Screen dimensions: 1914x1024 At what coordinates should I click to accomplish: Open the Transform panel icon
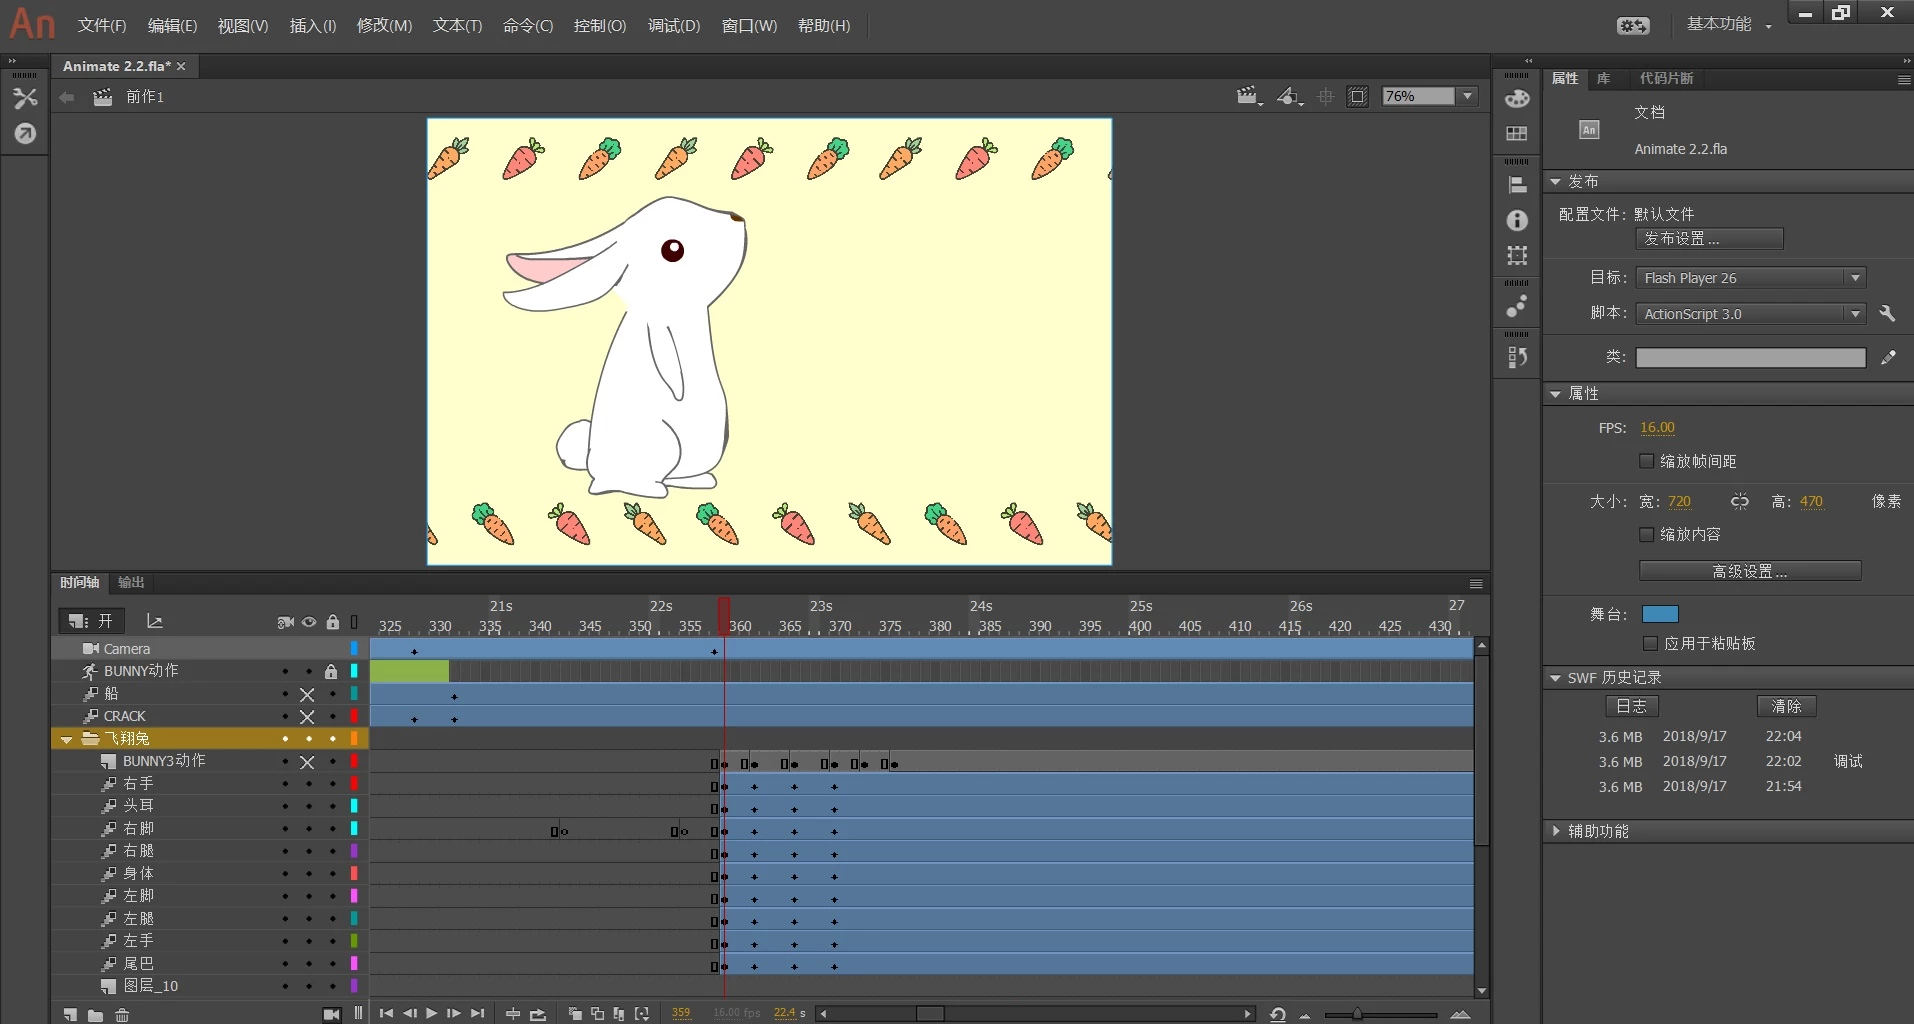click(x=1517, y=256)
